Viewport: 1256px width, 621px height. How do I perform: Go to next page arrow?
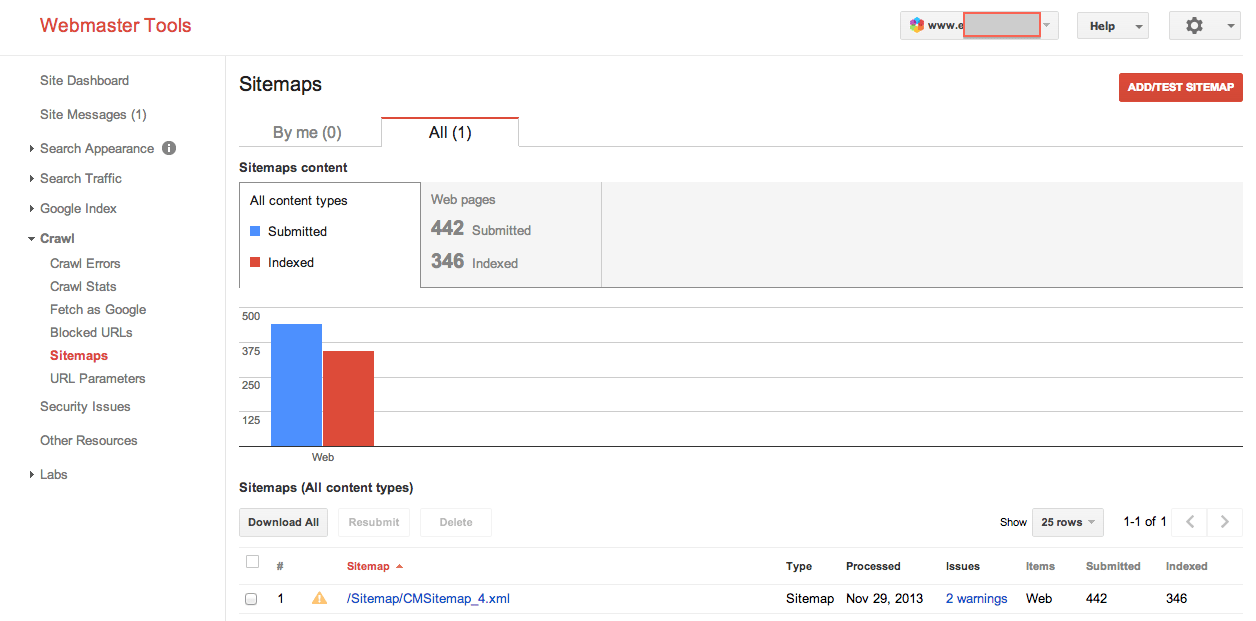click(1224, 522)
